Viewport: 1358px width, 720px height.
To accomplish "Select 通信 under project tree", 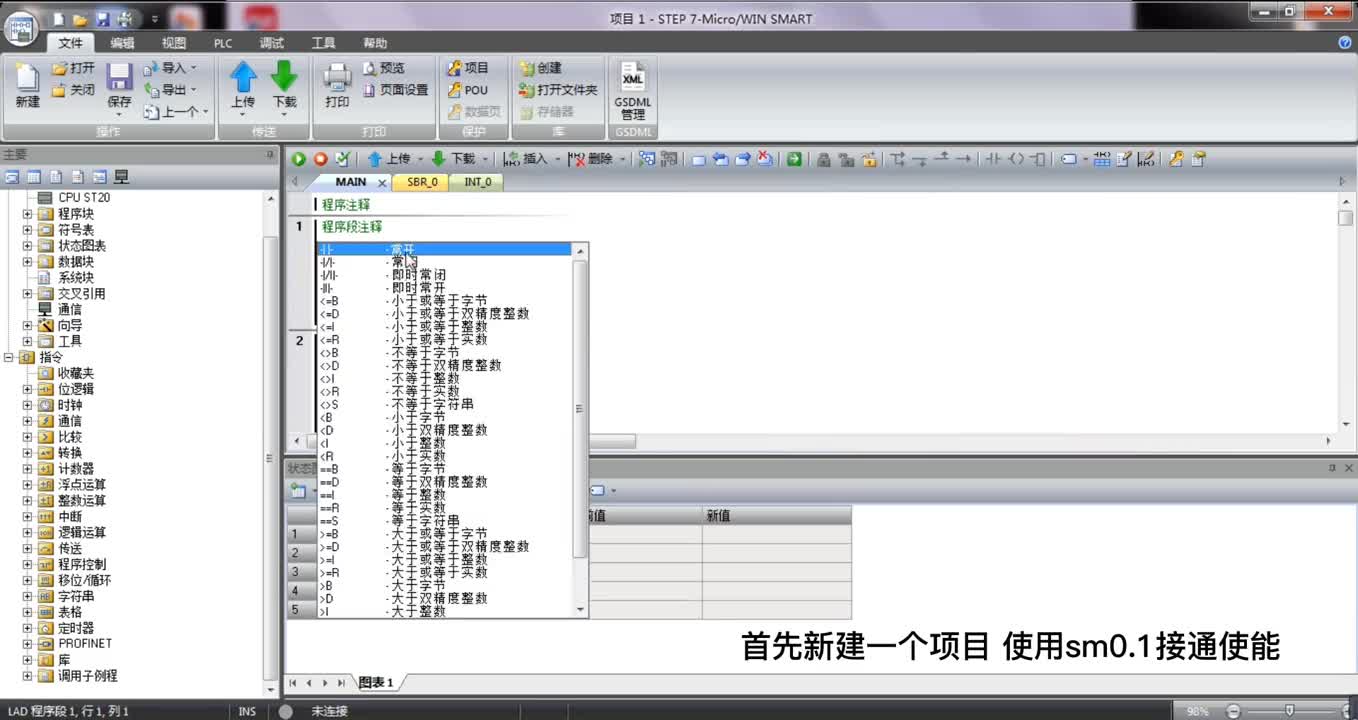I will point(70,310).
